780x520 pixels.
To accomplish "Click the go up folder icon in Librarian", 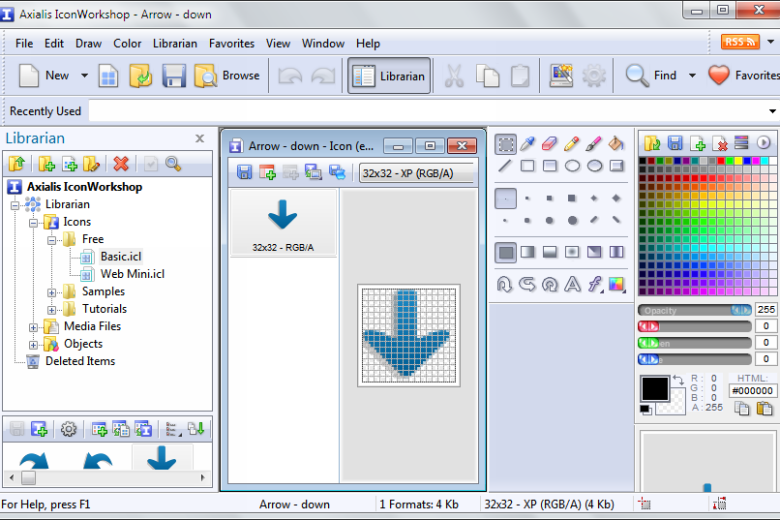I will click(17, 164).
